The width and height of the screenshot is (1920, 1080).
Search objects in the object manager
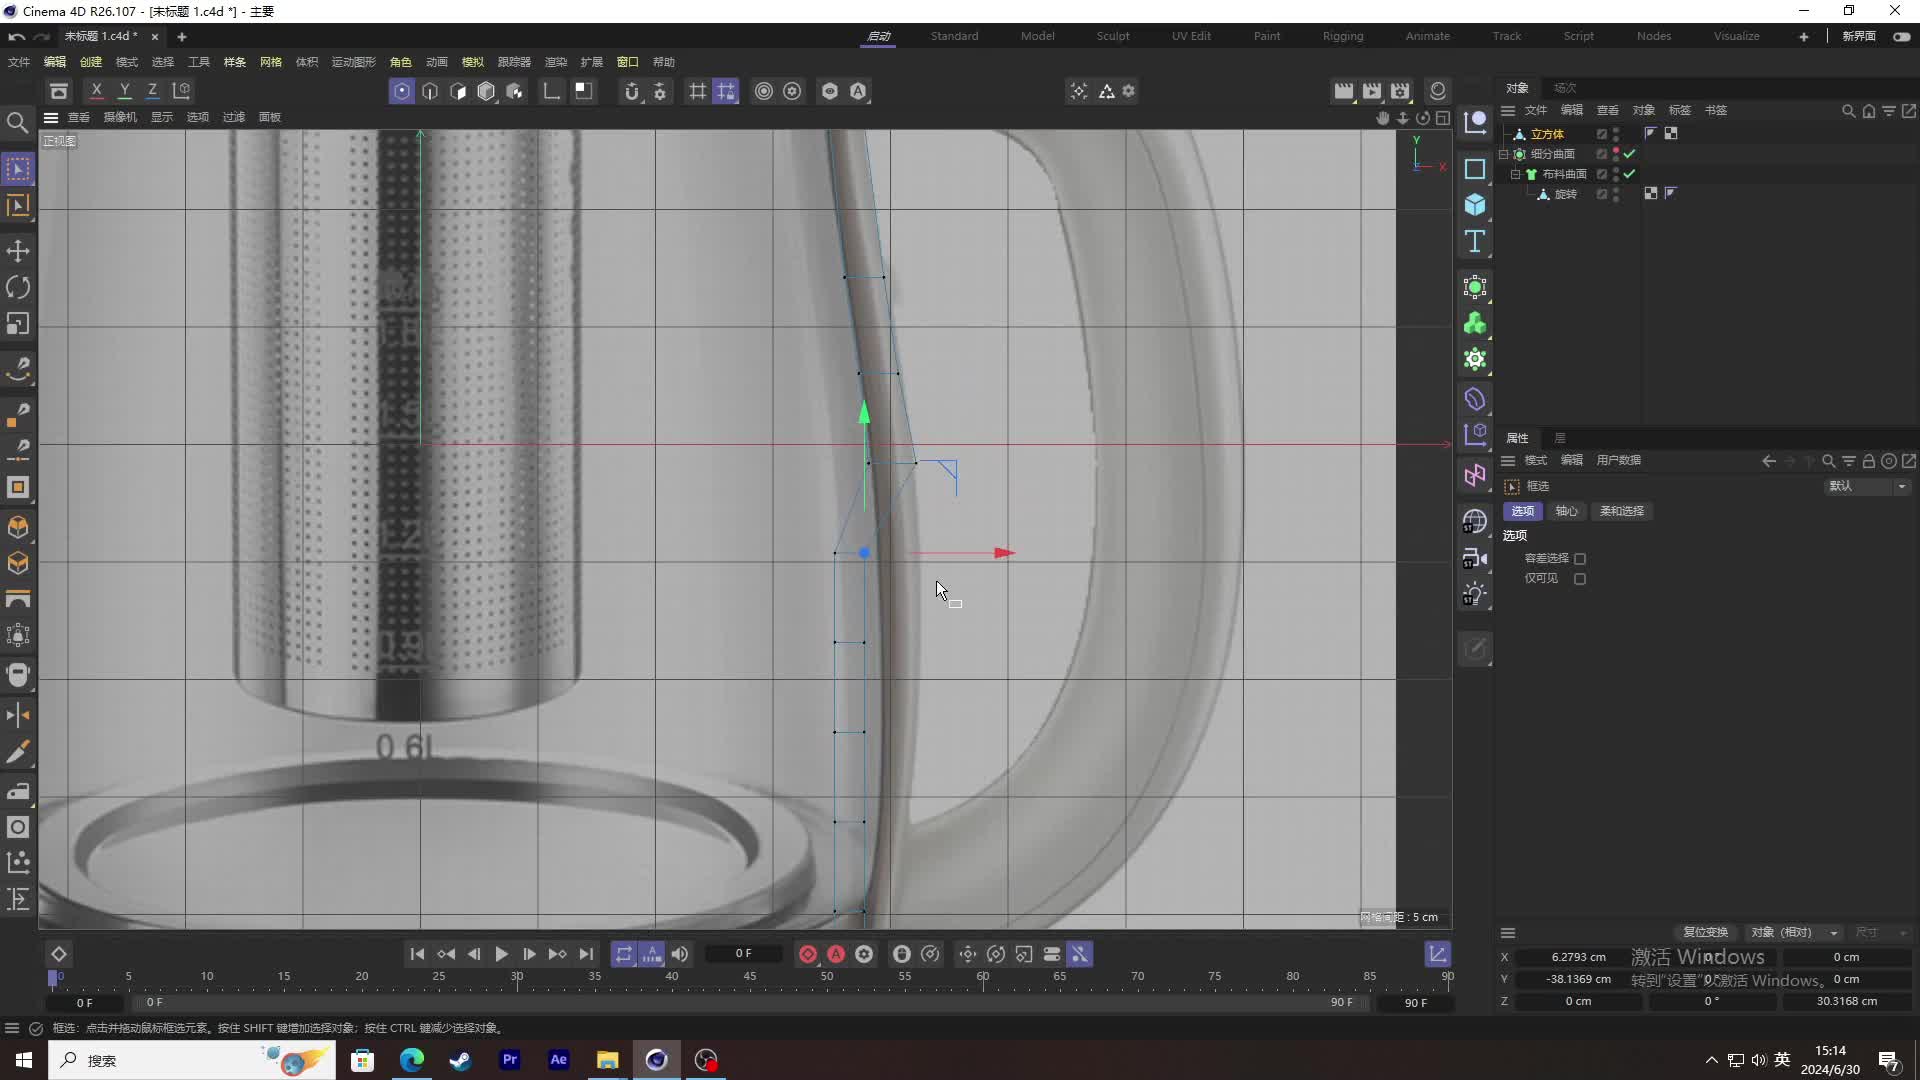click(x=1848, y=111)
